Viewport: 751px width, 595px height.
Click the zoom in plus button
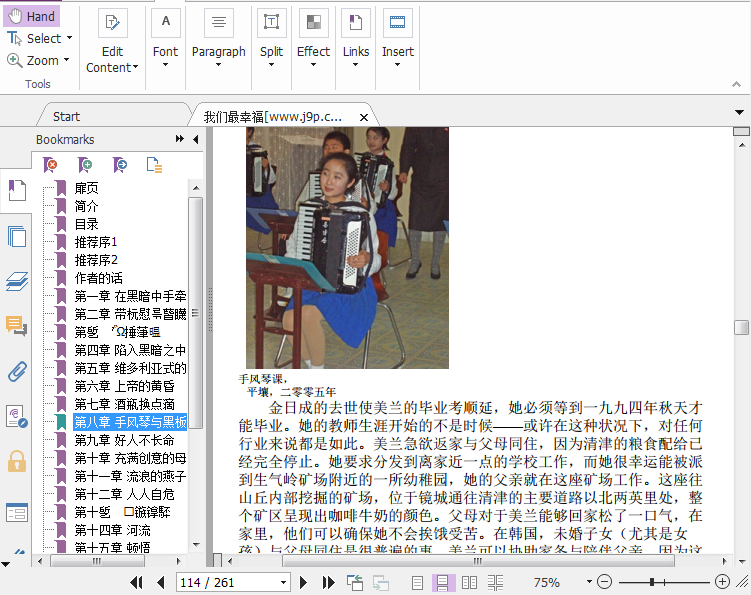[723, 582]
